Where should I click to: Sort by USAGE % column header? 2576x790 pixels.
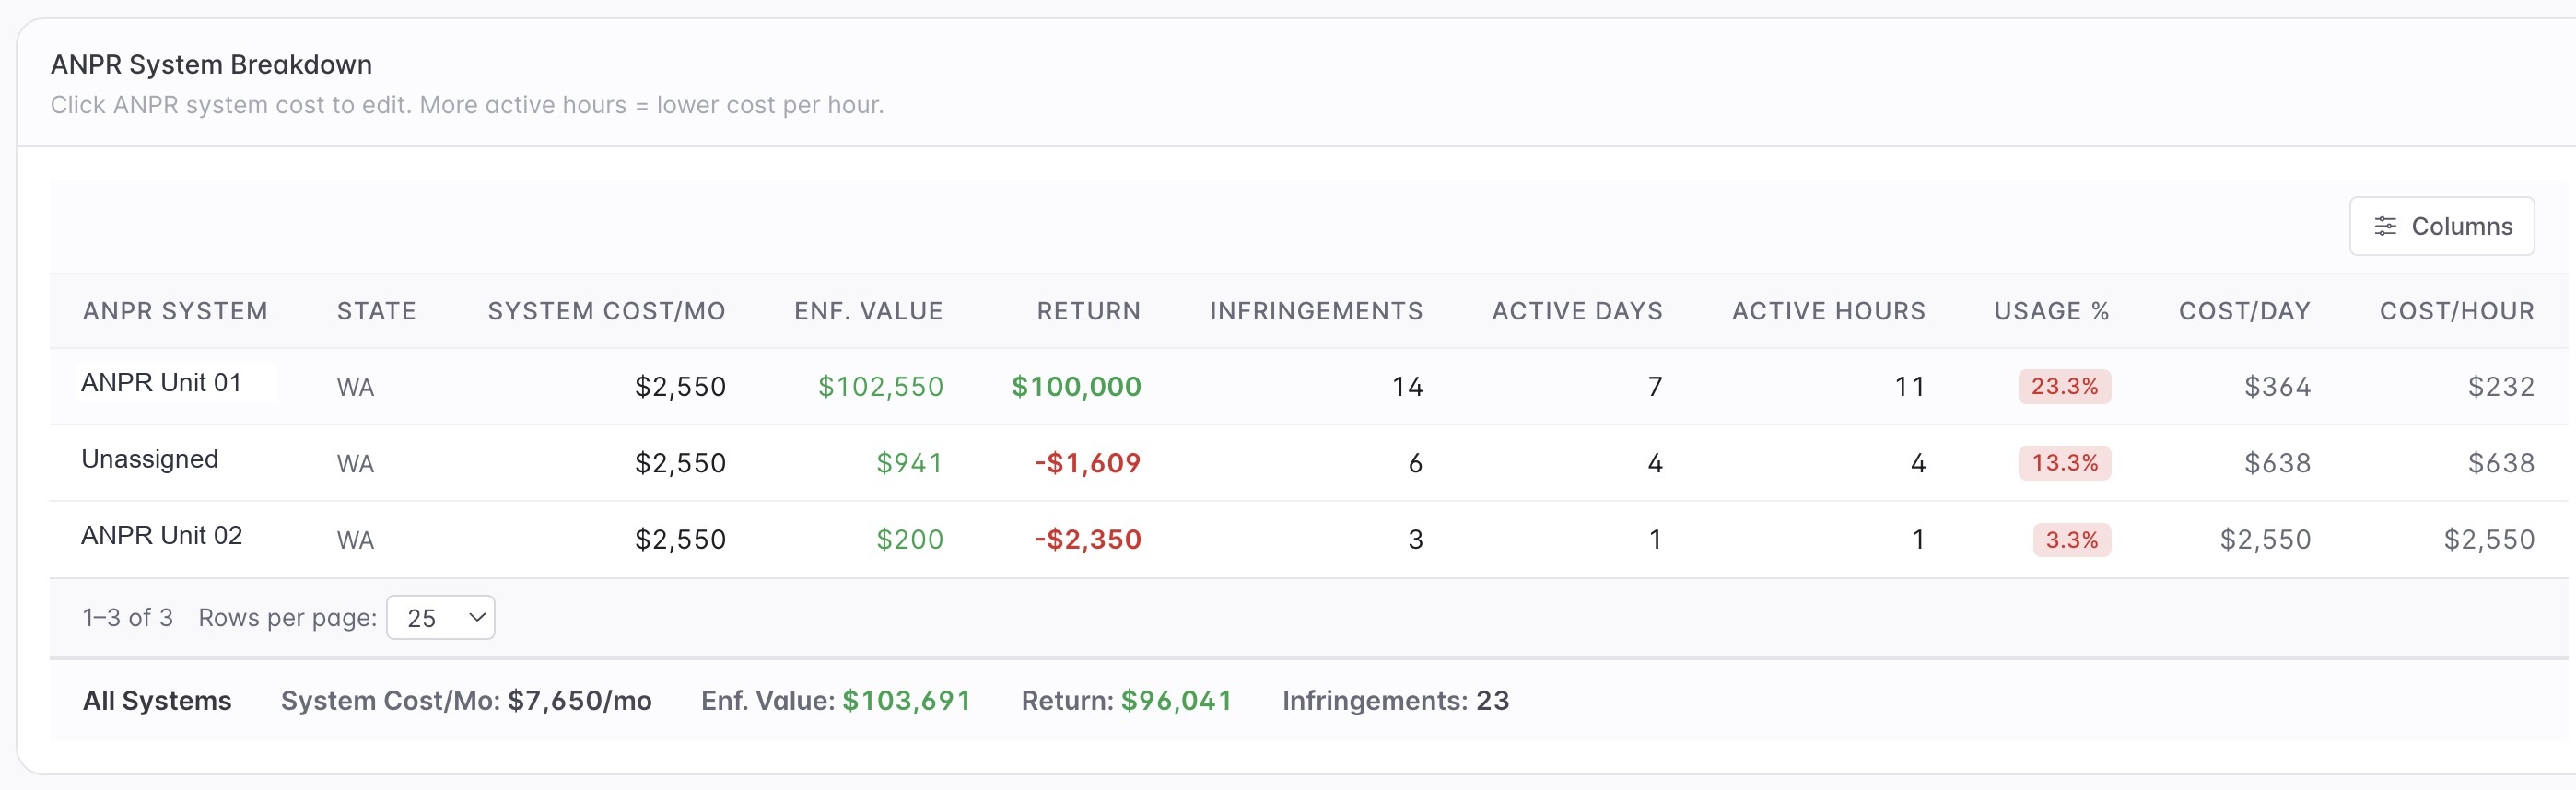[x=2051, y=311]
